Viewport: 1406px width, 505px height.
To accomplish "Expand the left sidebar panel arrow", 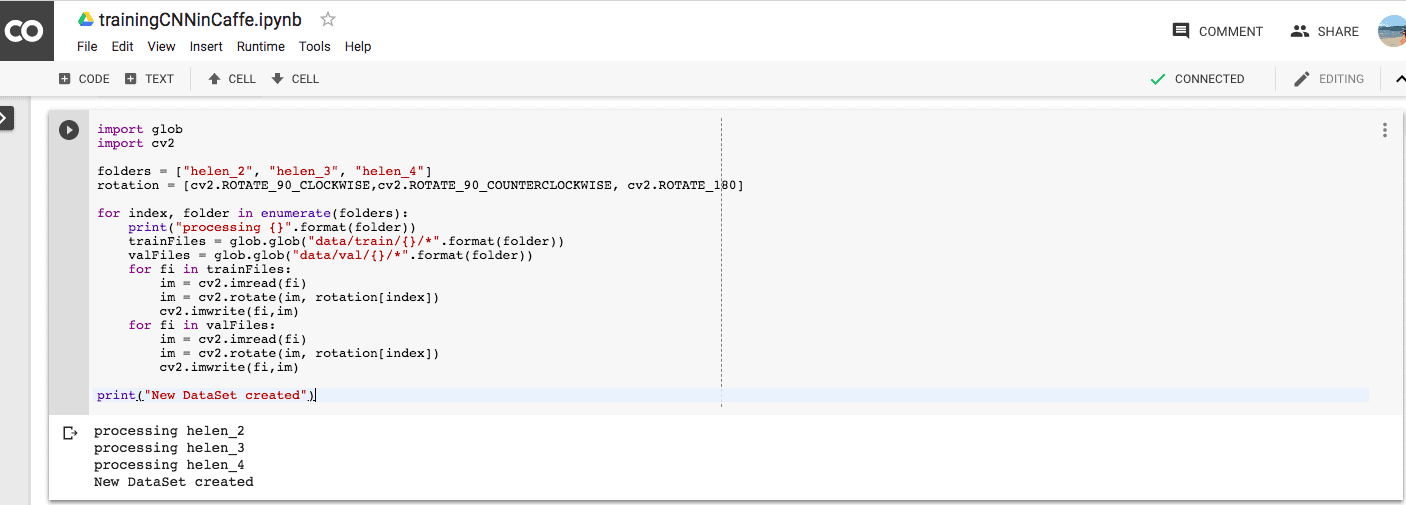I will (x=5, y=118).
